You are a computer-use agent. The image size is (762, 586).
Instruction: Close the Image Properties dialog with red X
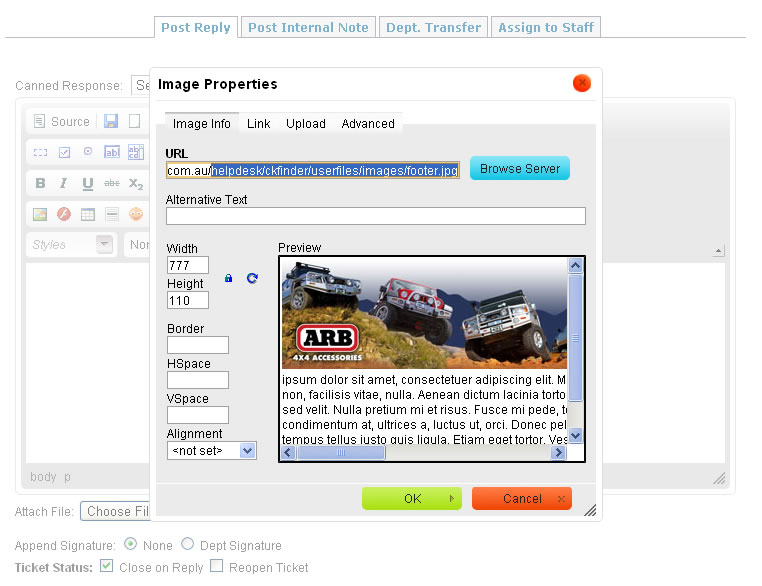(x=582, y=83)
